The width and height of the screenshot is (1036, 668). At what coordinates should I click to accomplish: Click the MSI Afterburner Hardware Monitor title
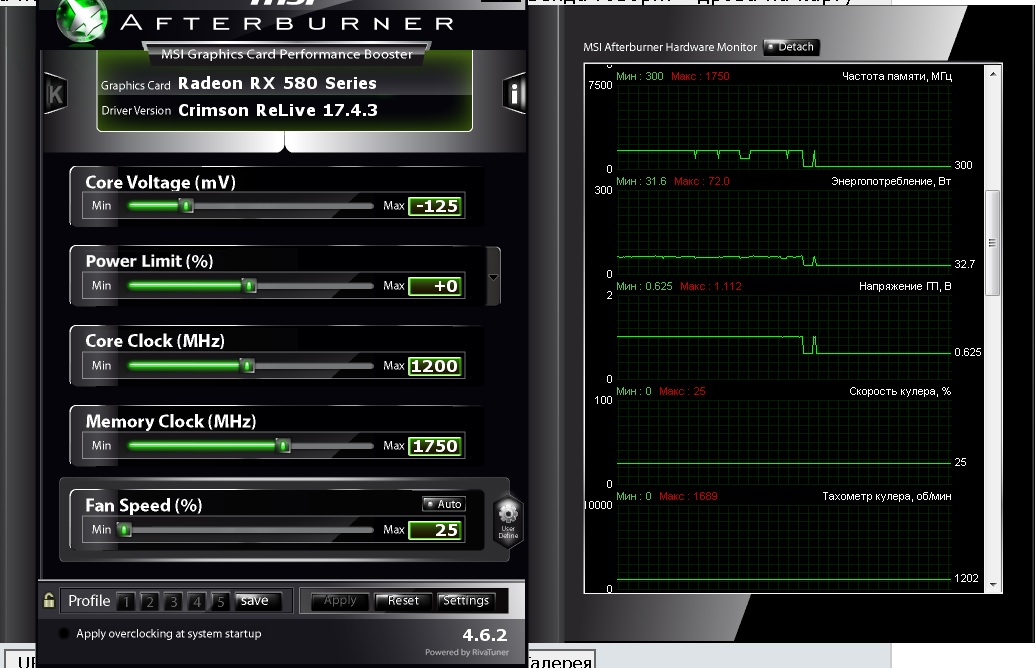tap(670, 48)
